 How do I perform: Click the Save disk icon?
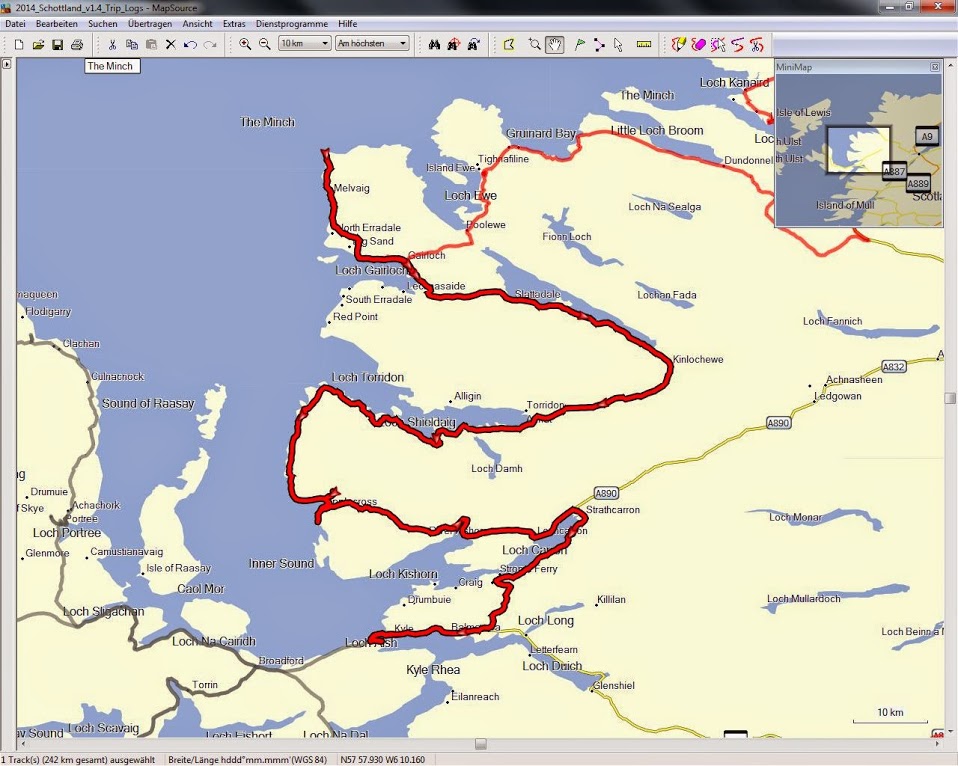[57, 44]
